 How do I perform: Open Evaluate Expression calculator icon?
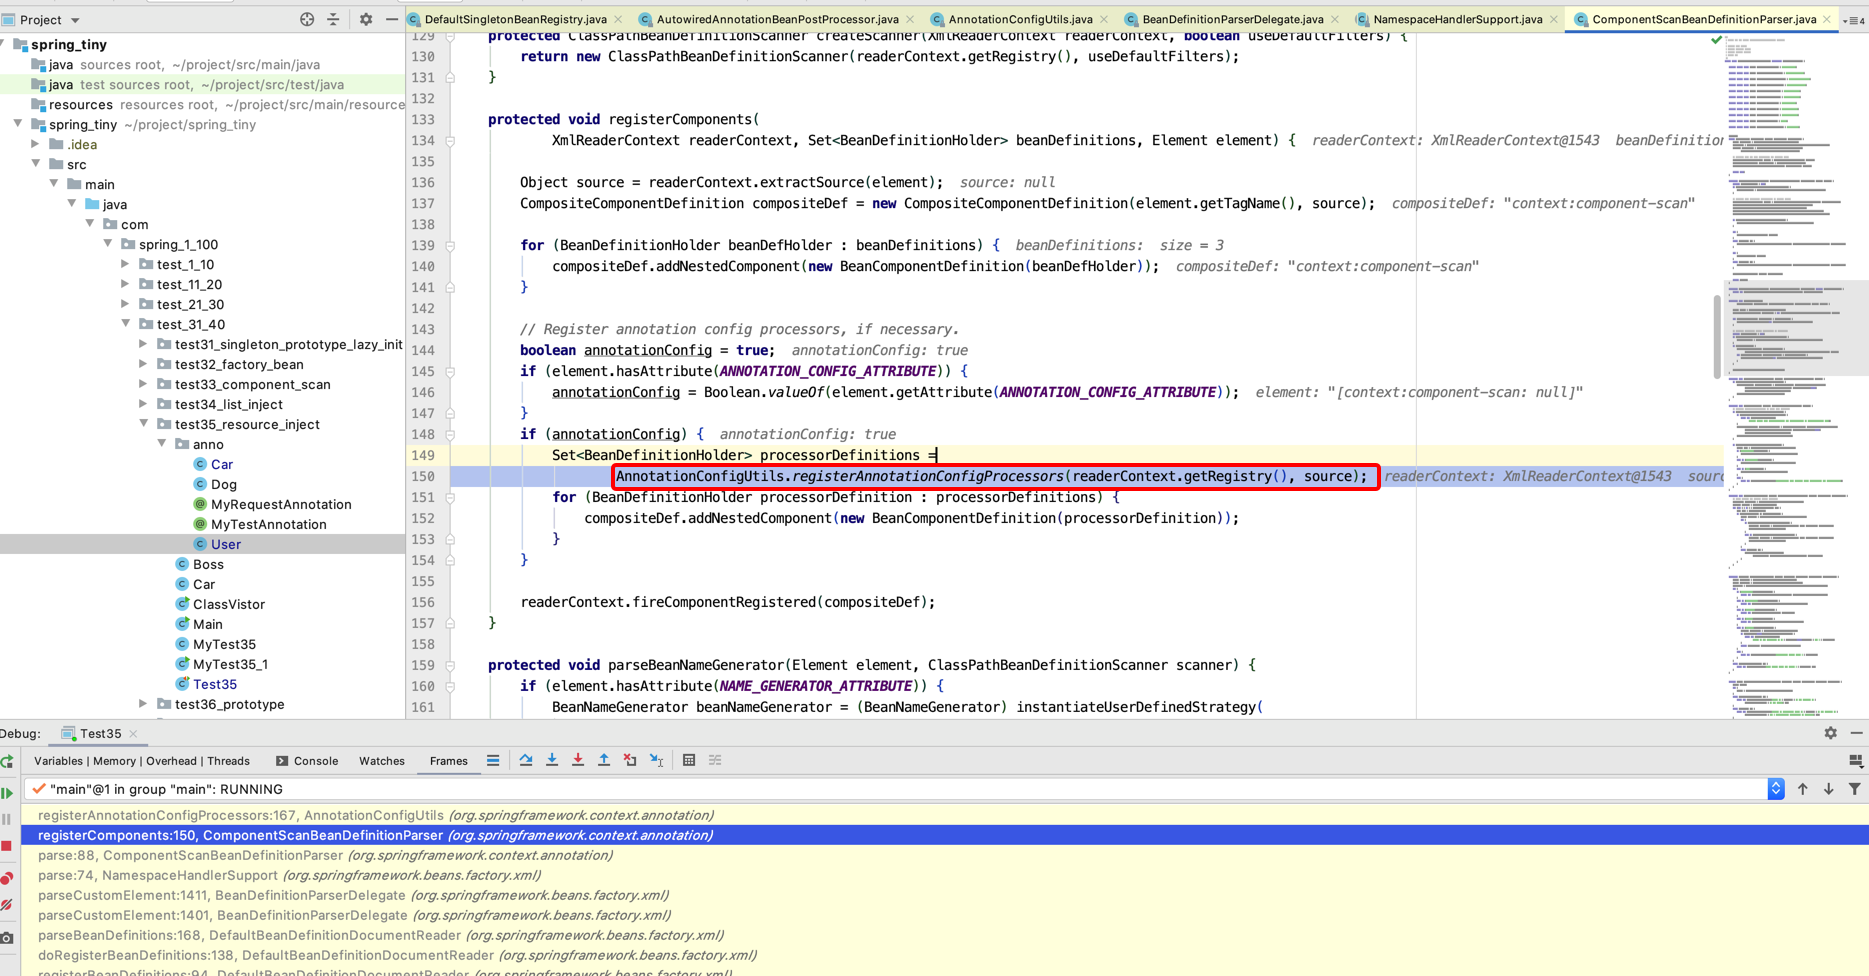pos(689,761)
